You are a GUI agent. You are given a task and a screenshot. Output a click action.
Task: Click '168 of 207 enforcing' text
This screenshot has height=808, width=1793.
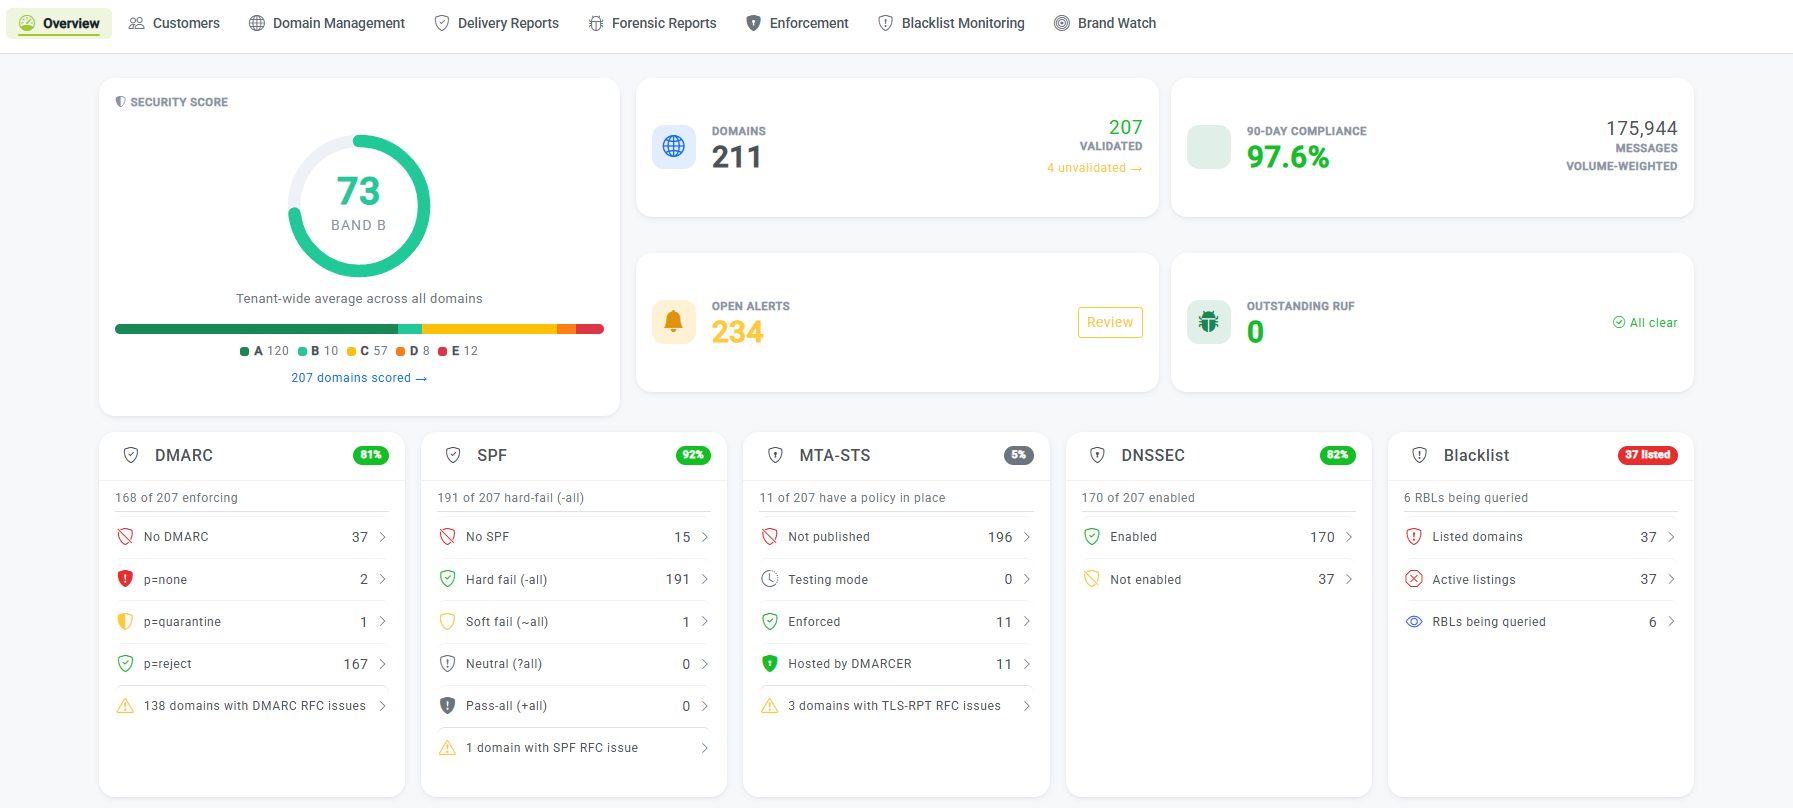[x=176, y=498]
